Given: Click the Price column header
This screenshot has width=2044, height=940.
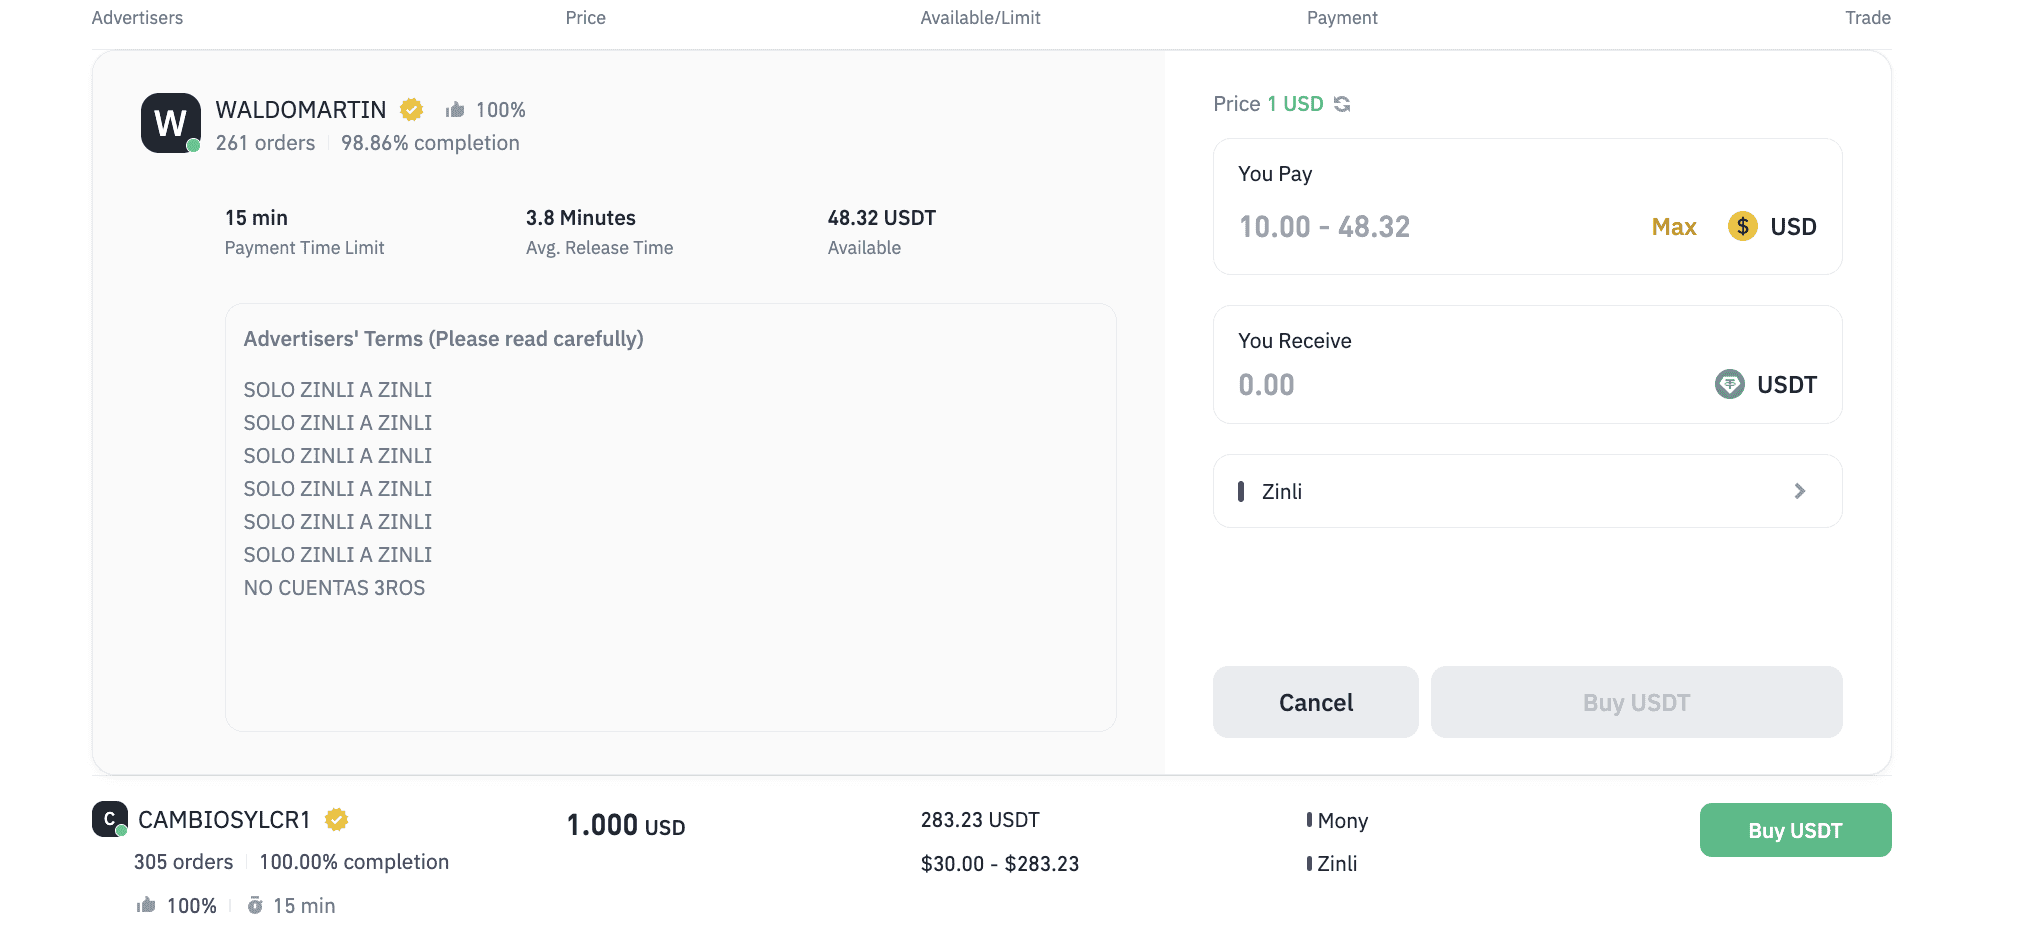Looking at the screenshot, I should (585, 18).
